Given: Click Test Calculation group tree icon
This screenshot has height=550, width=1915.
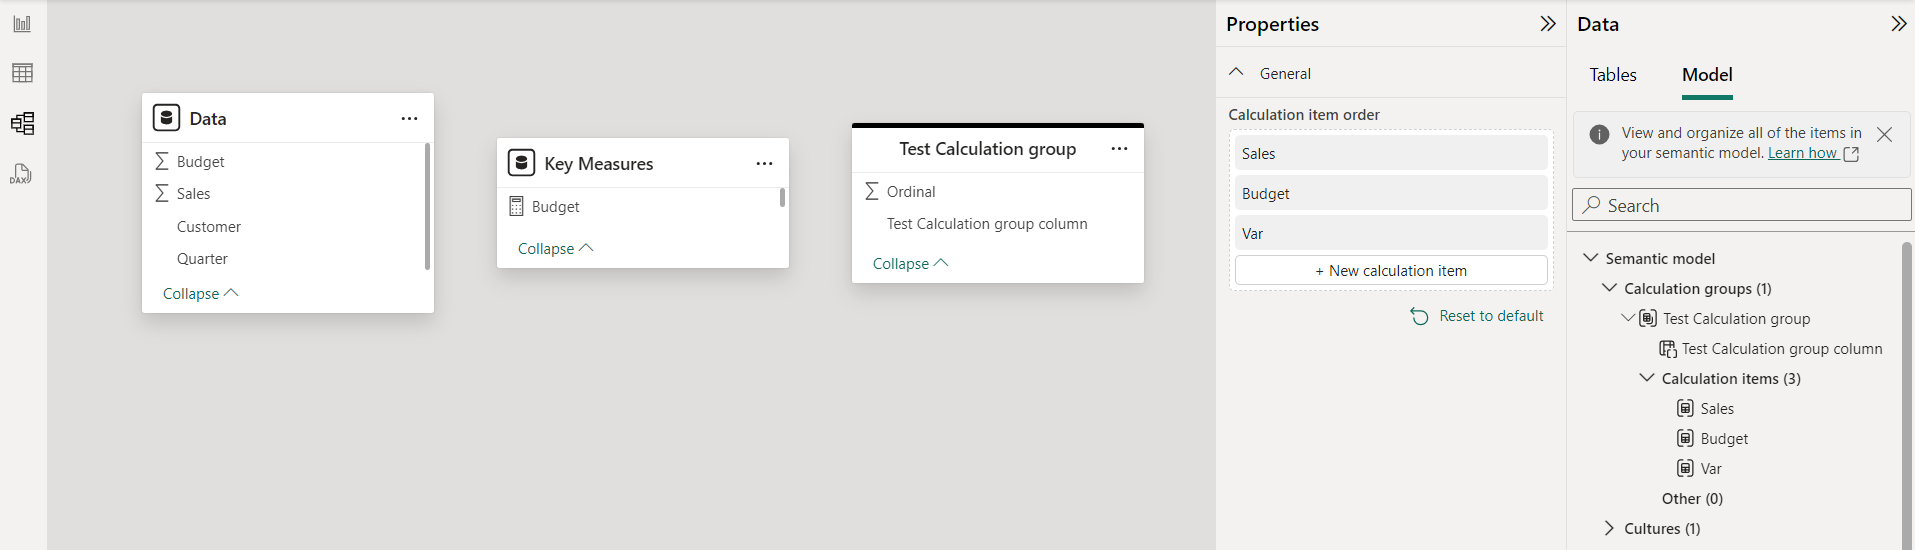Looking at the screenshot, I should click(x=1648, y=318).
